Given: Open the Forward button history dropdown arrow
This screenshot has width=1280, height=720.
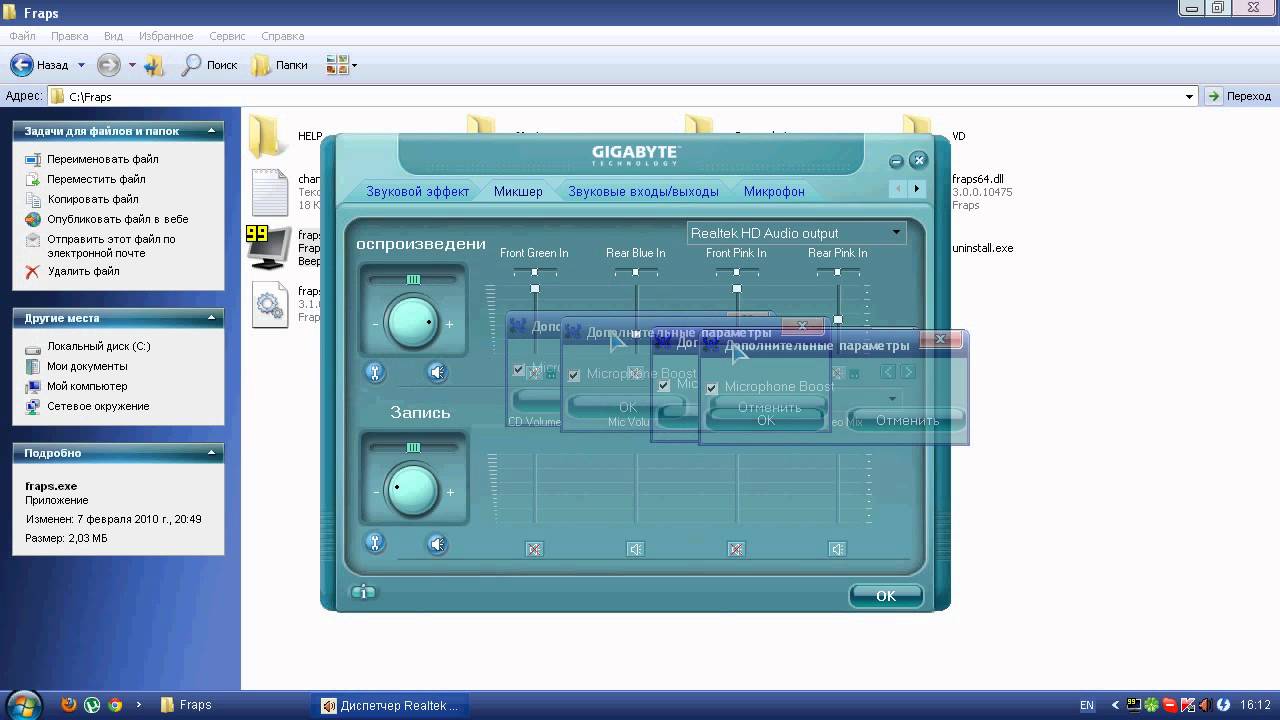Looking at the screenshot, I should click(132, 65).
